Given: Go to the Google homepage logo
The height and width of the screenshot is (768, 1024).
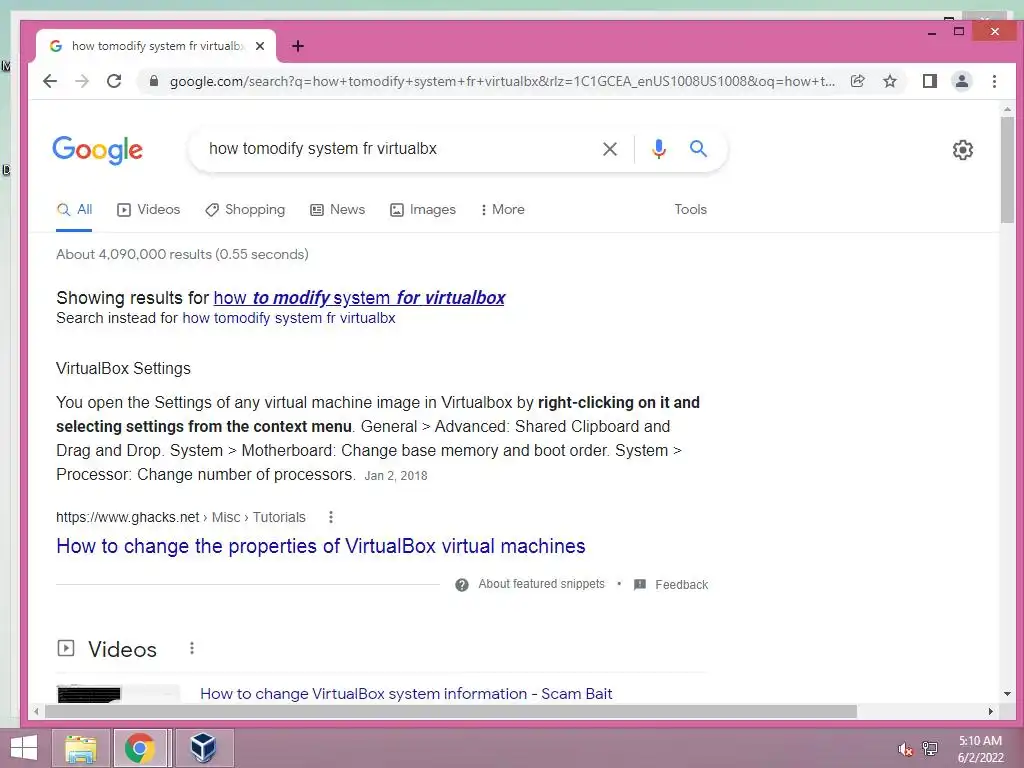Looking at the screenshot, I should pyautogui.click(x=97, y=150).
